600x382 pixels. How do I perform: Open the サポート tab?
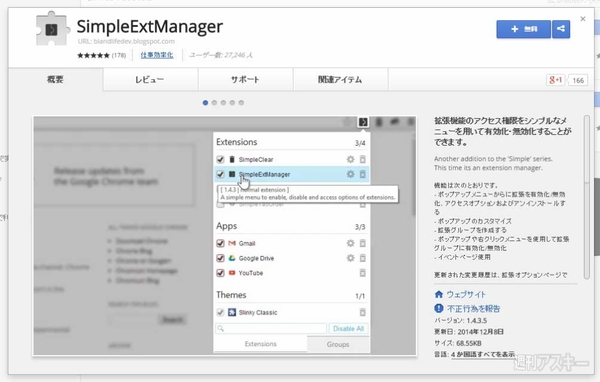coord(246,80)
